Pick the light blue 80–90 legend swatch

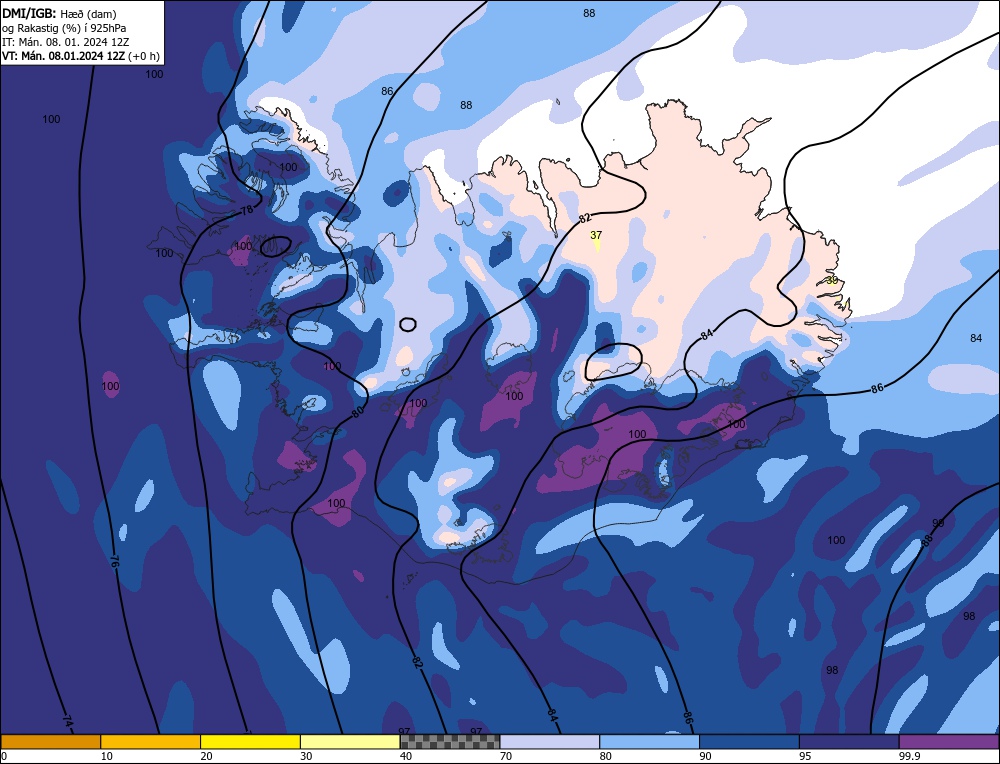(x=649, y=742)
